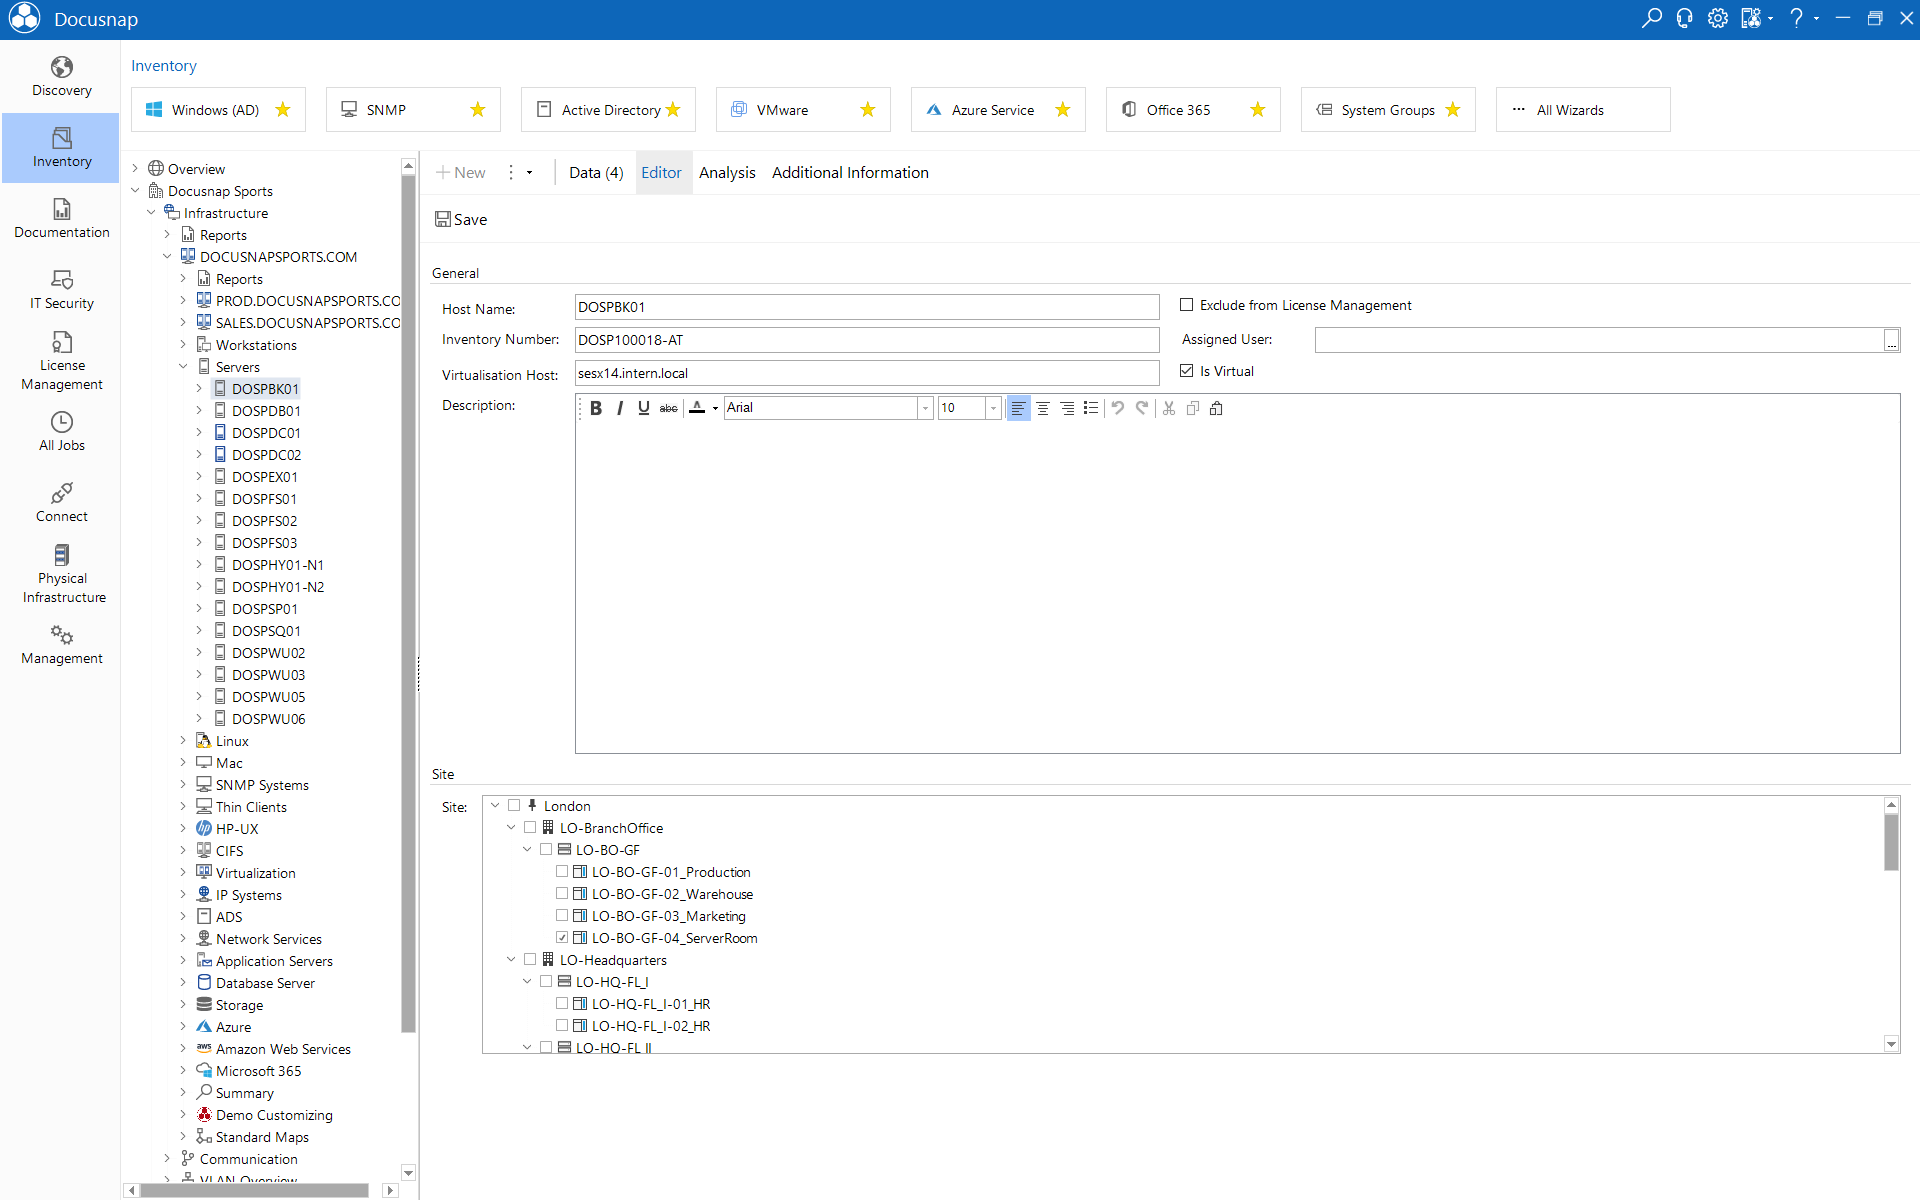The image size is (1920, 1200).
Task: Open License Management section
Action: click(x=61, y=361)
